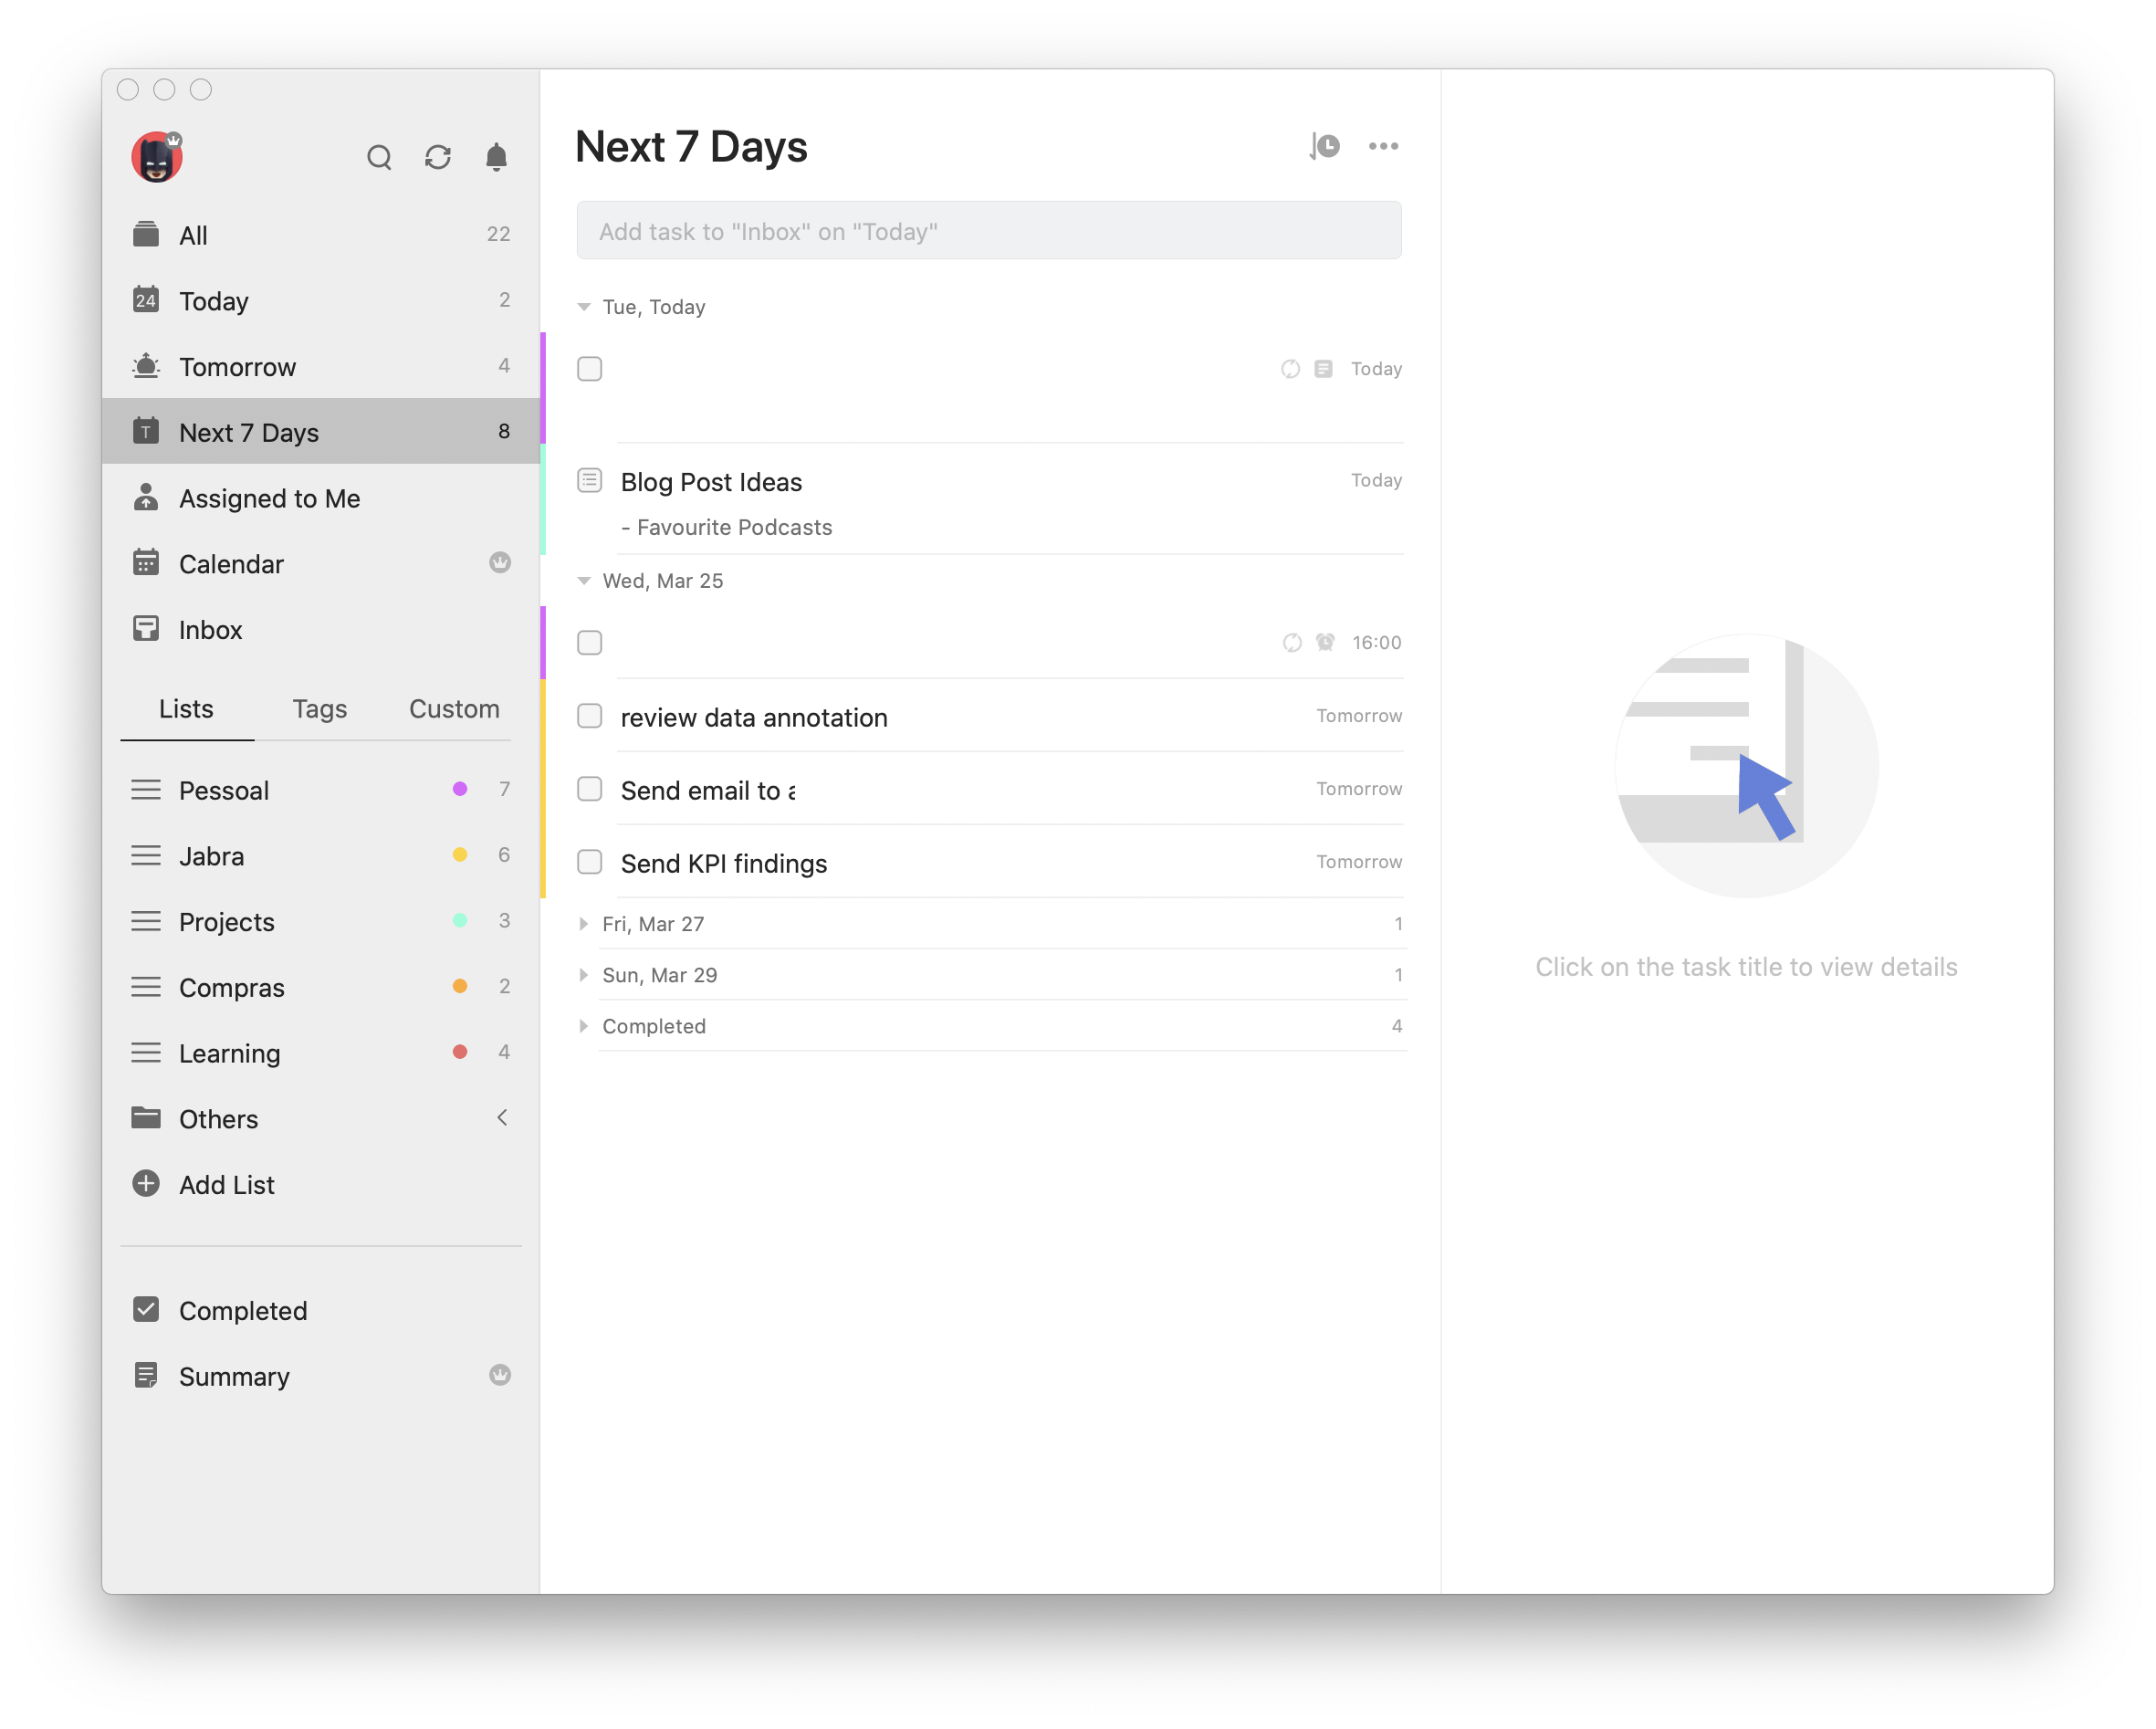2156x1729 pixels.
Task: Click the Add List plus icon
Action: click(x=146, y=1184)
